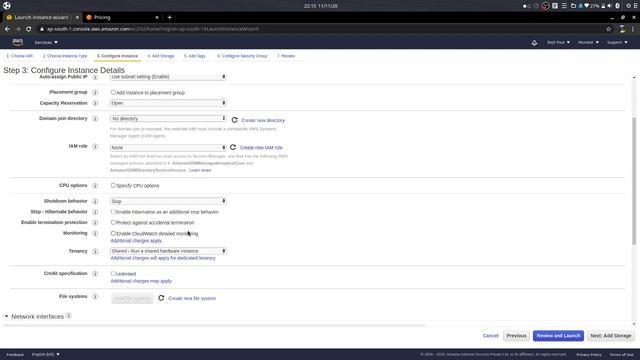The height and width of the screenshot is (360, 640).
Task: Click the vertical page scrollbar
Action: click(x=634, y=182)
